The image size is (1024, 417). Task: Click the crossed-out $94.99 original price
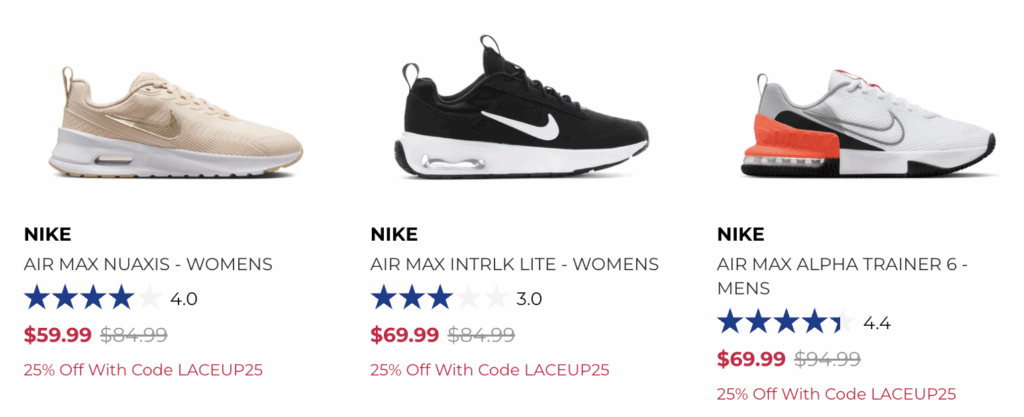(827, 359)
